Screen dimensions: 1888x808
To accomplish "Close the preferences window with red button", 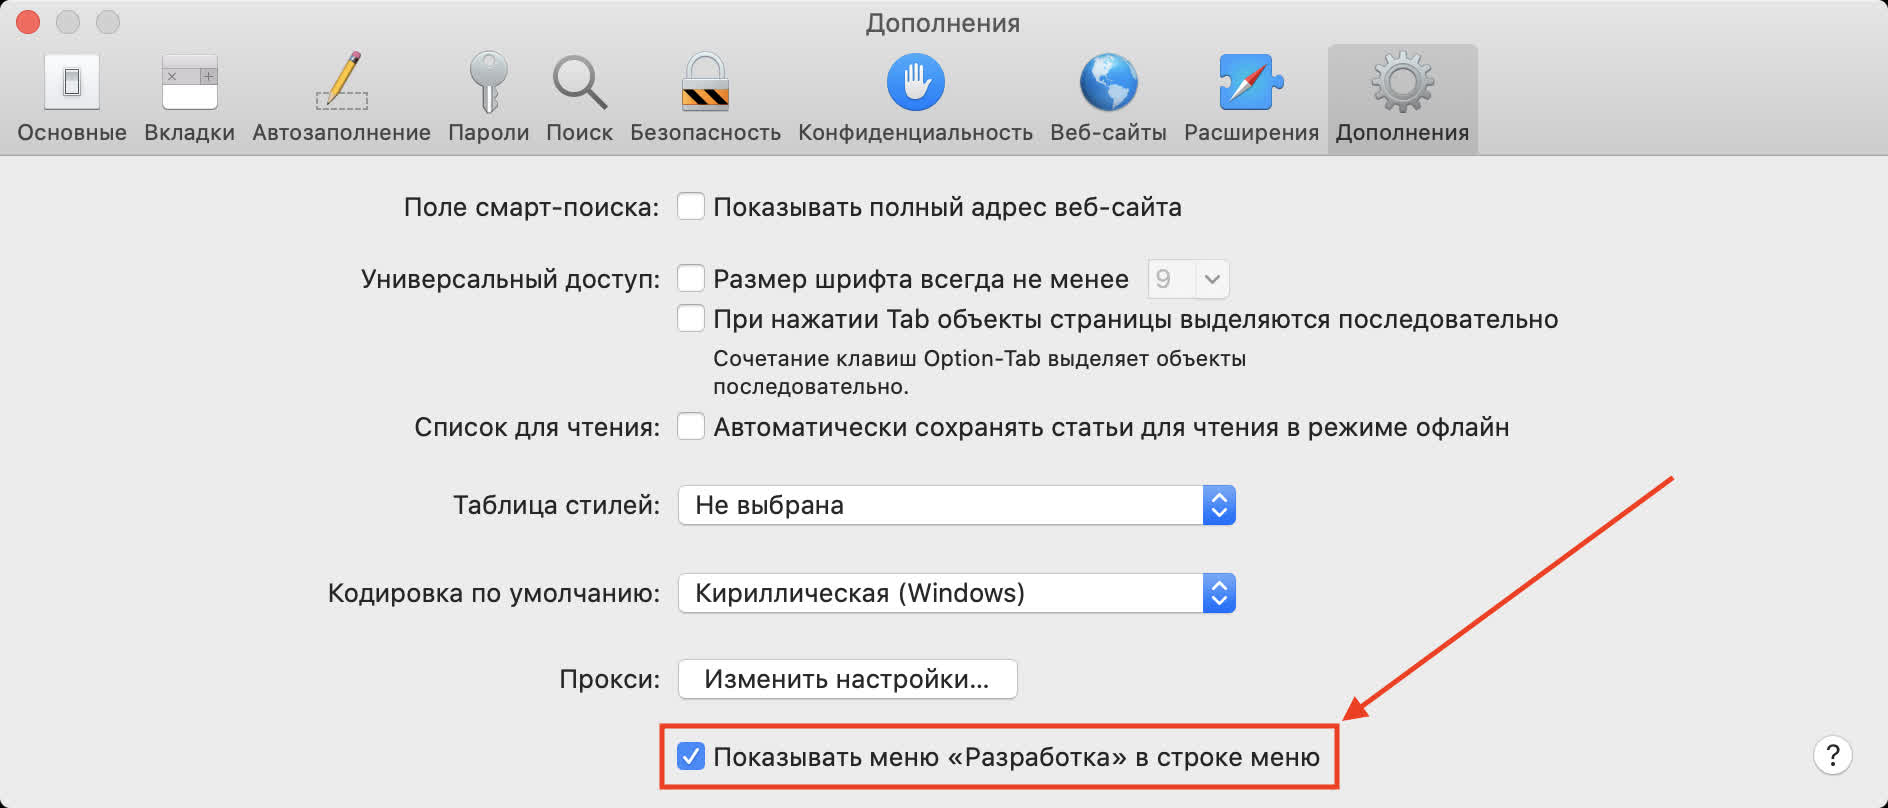I will pos(28,22).
